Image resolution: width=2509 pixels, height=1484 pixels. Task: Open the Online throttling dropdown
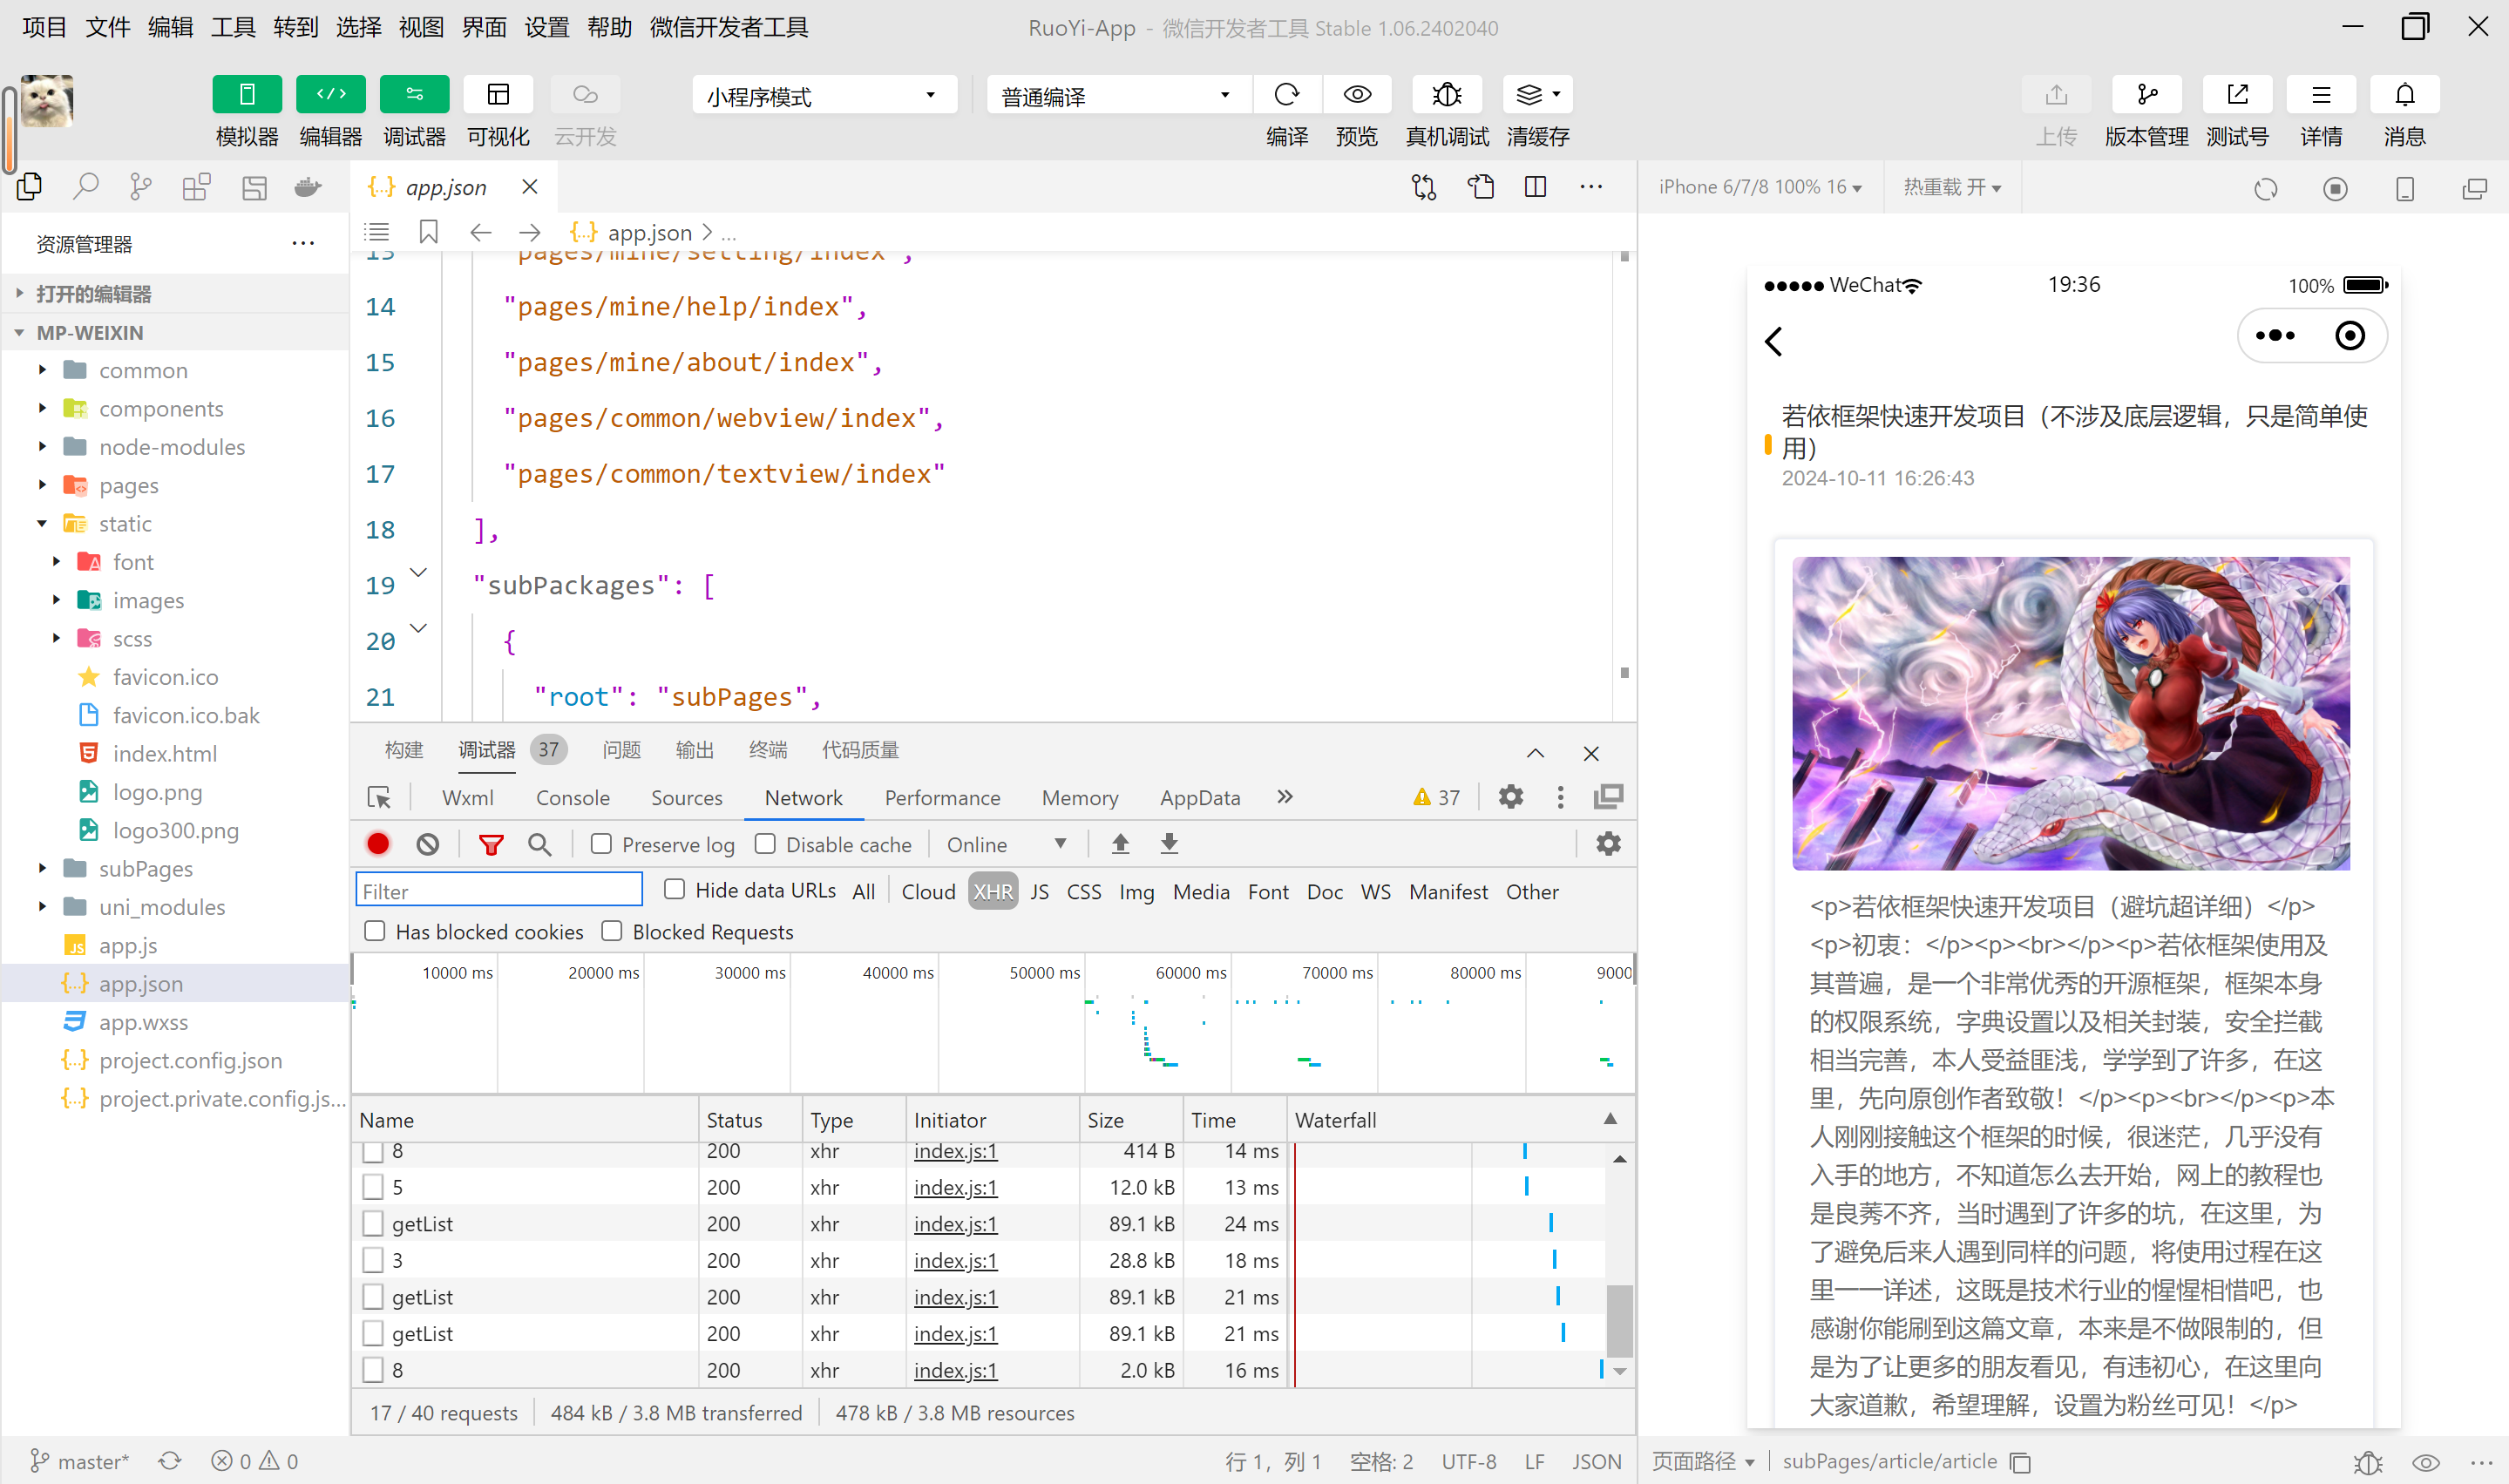tap(1005, 844)
